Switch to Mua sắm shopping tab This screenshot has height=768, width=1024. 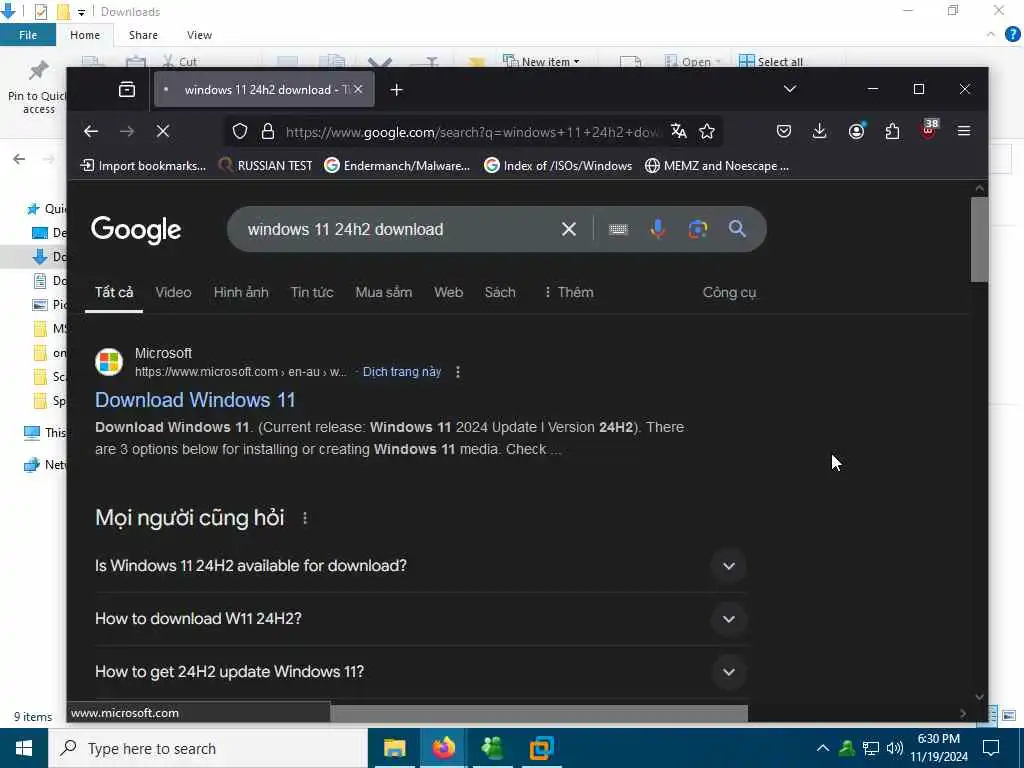pos(383,293)
